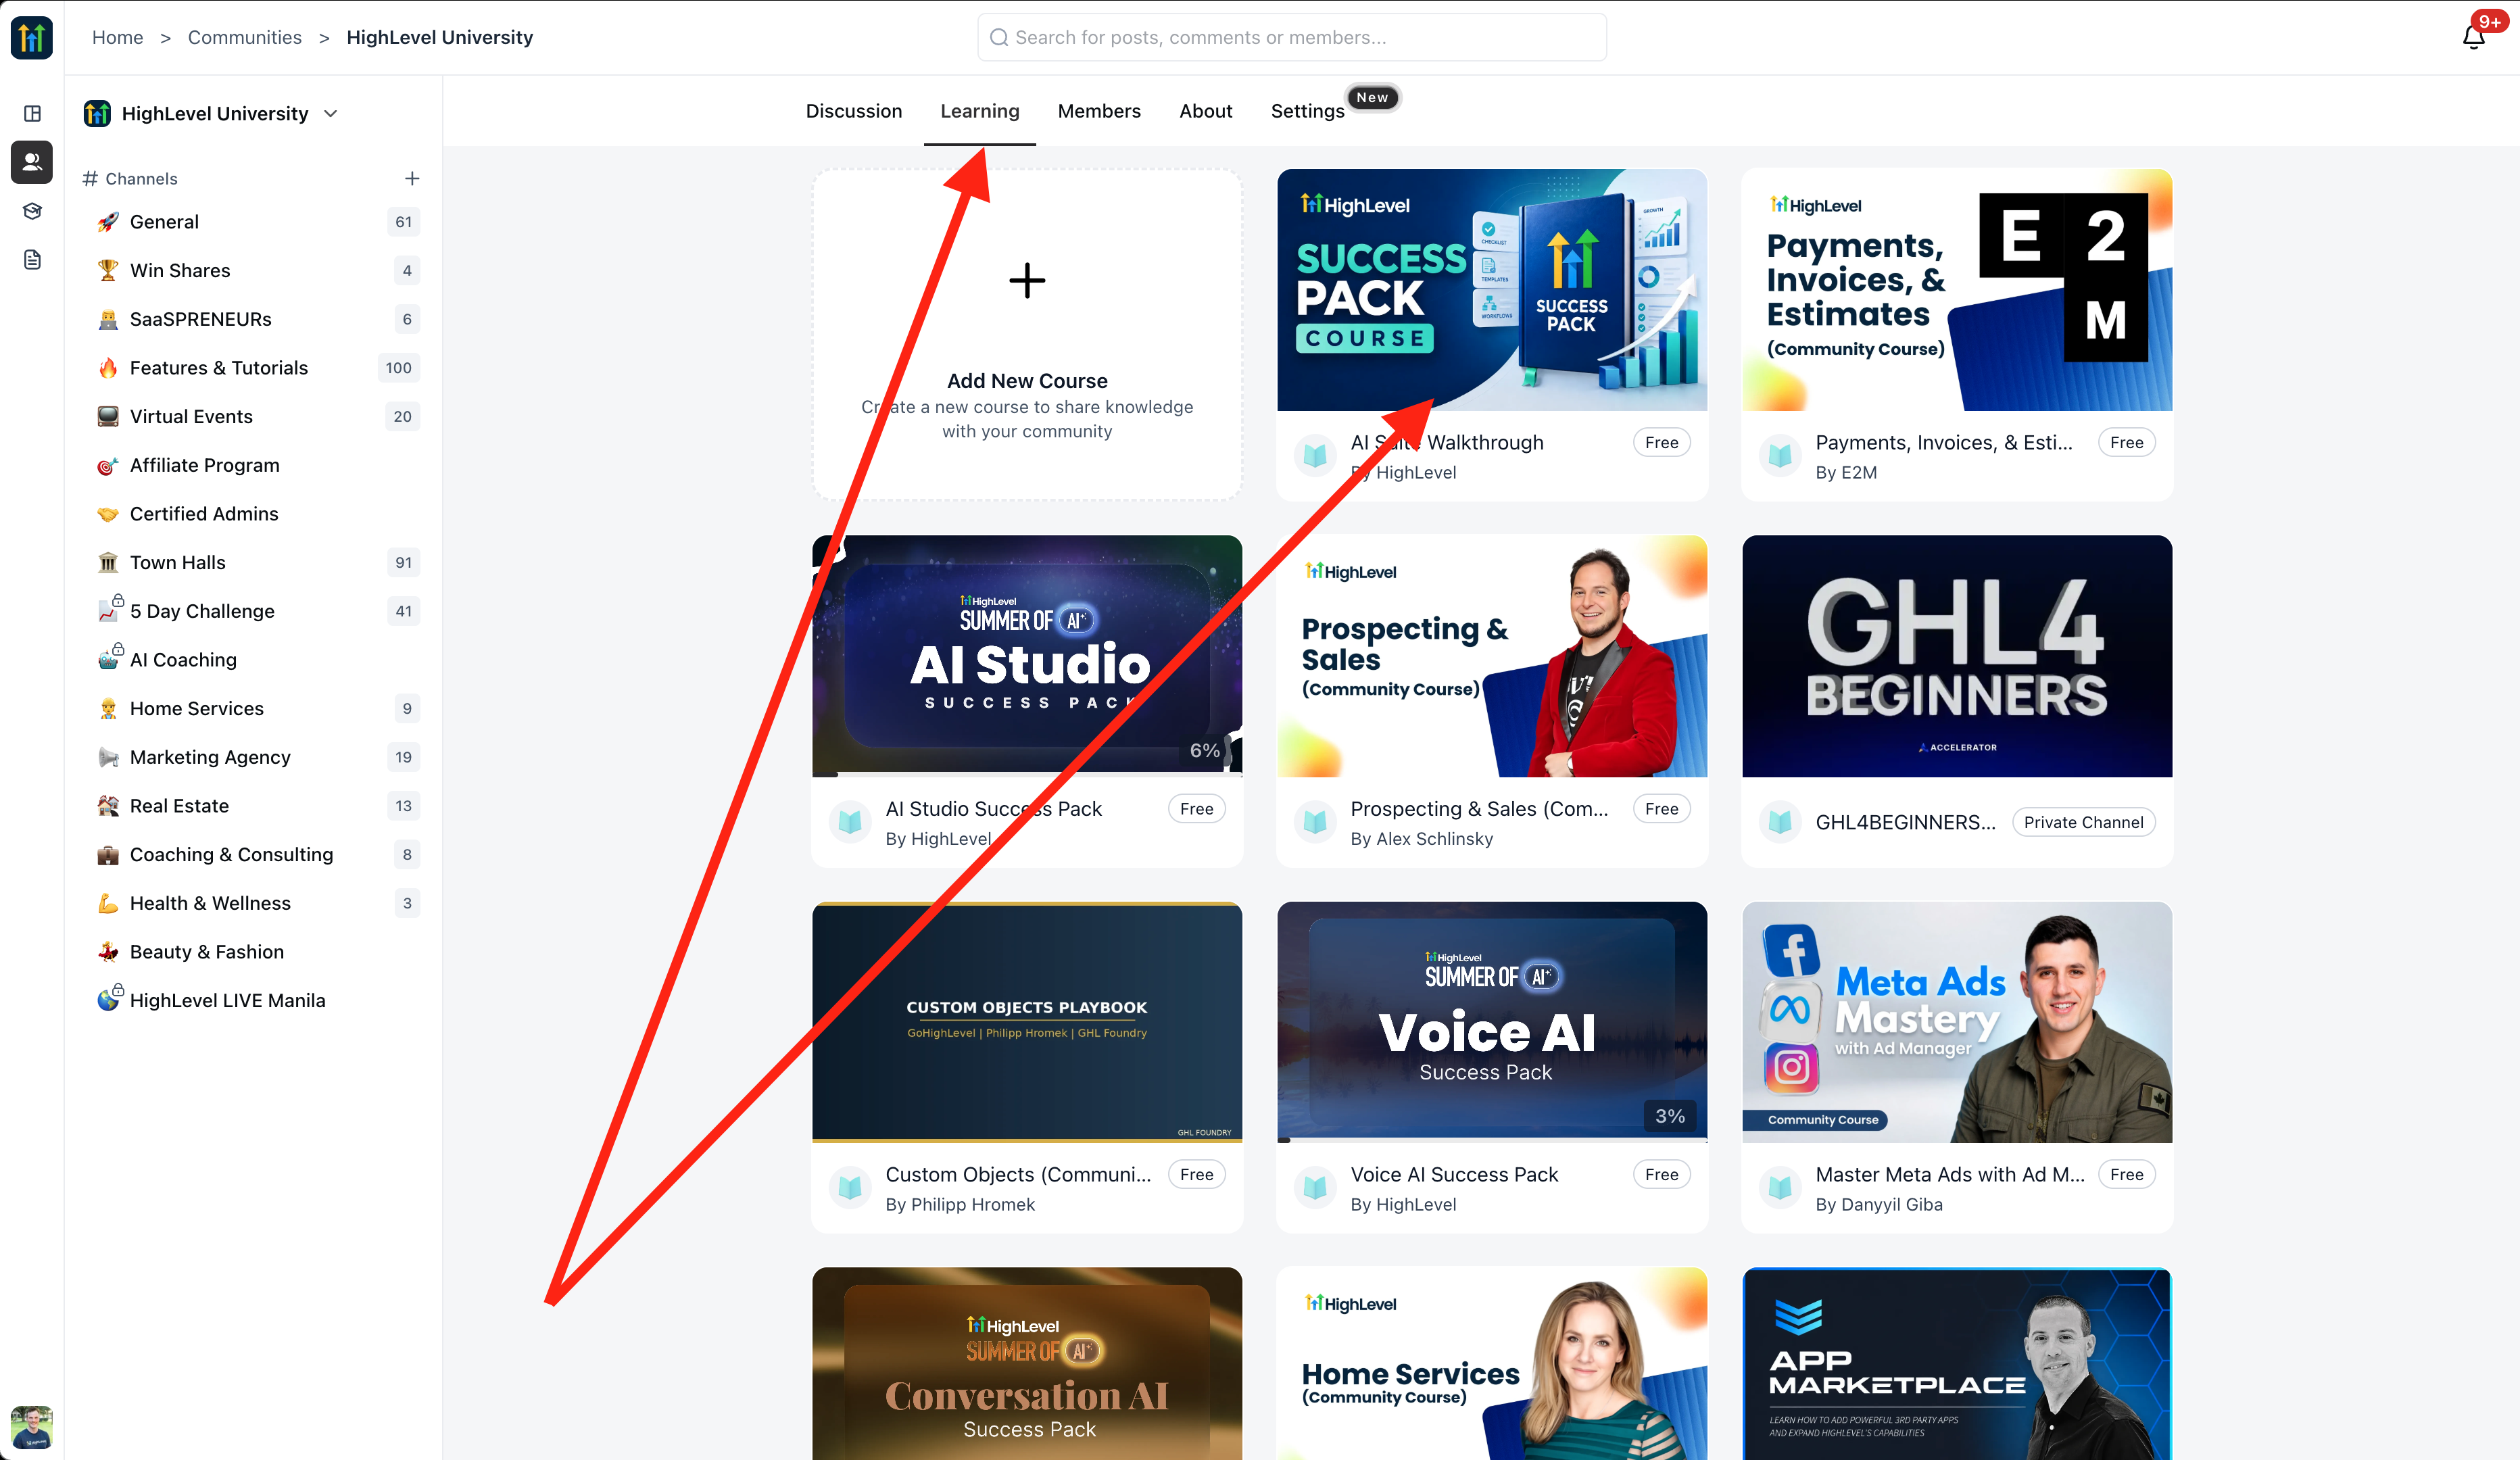Image resolution: width=2520 pixels, height=1460 pixels.
Task: Open the notifications bell
Action: [2473, 37]
